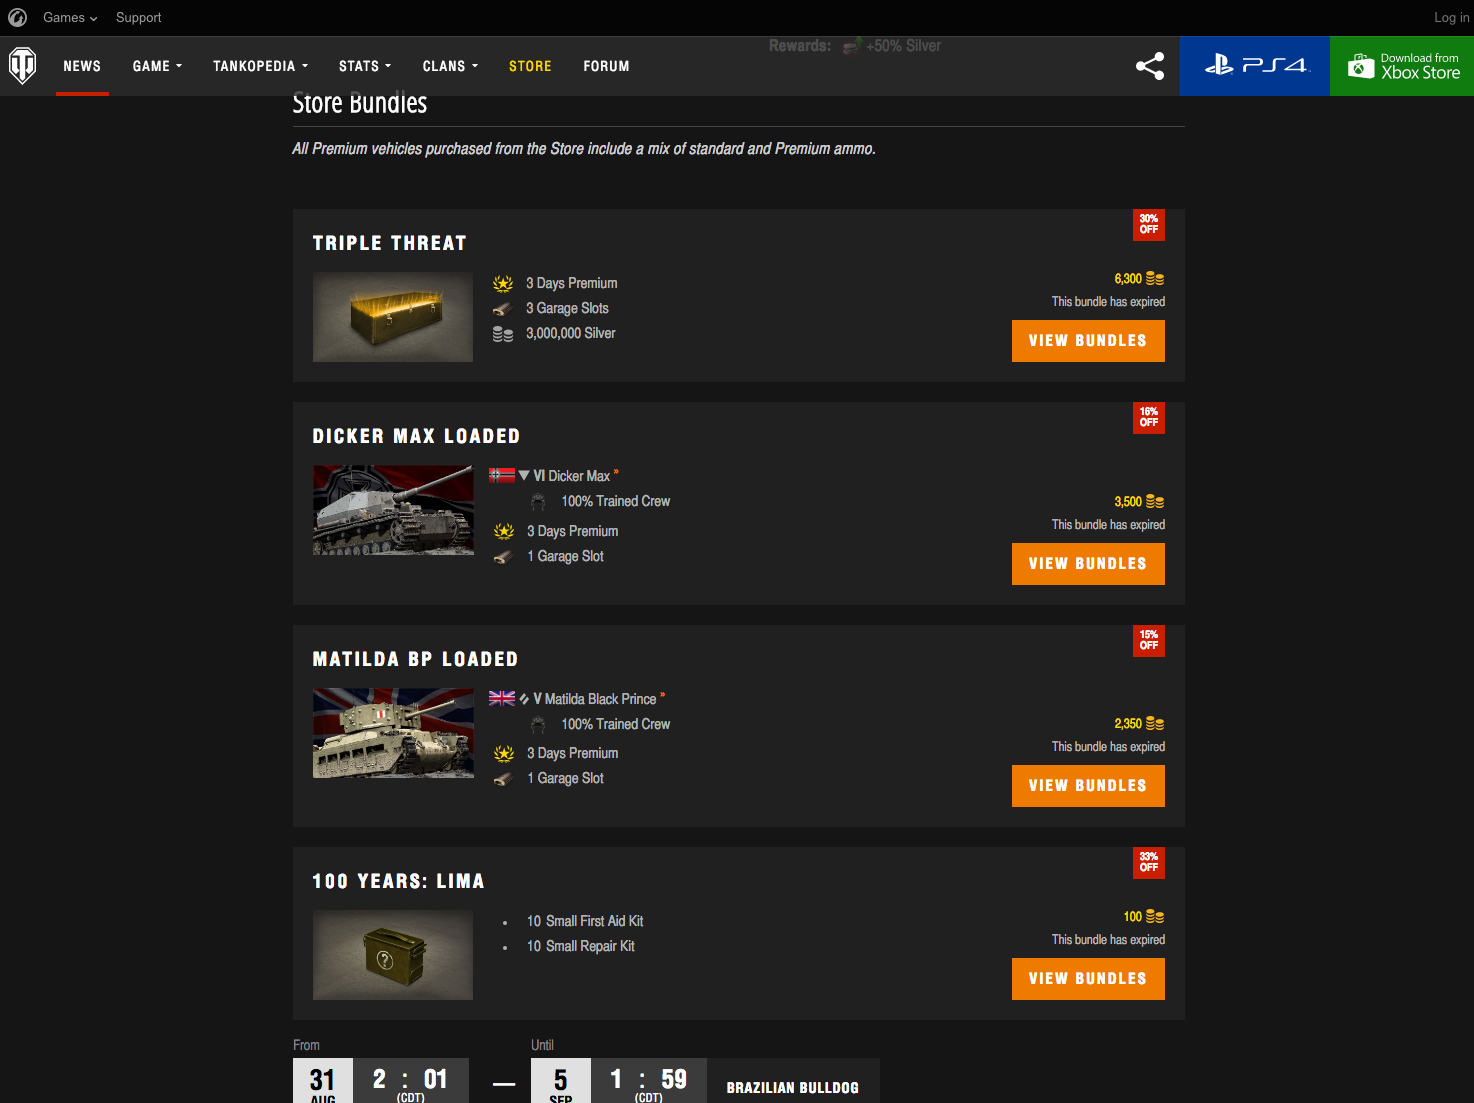Open the NEWS tab
Screen dimensions: 1474x1103
pos(82,66)
